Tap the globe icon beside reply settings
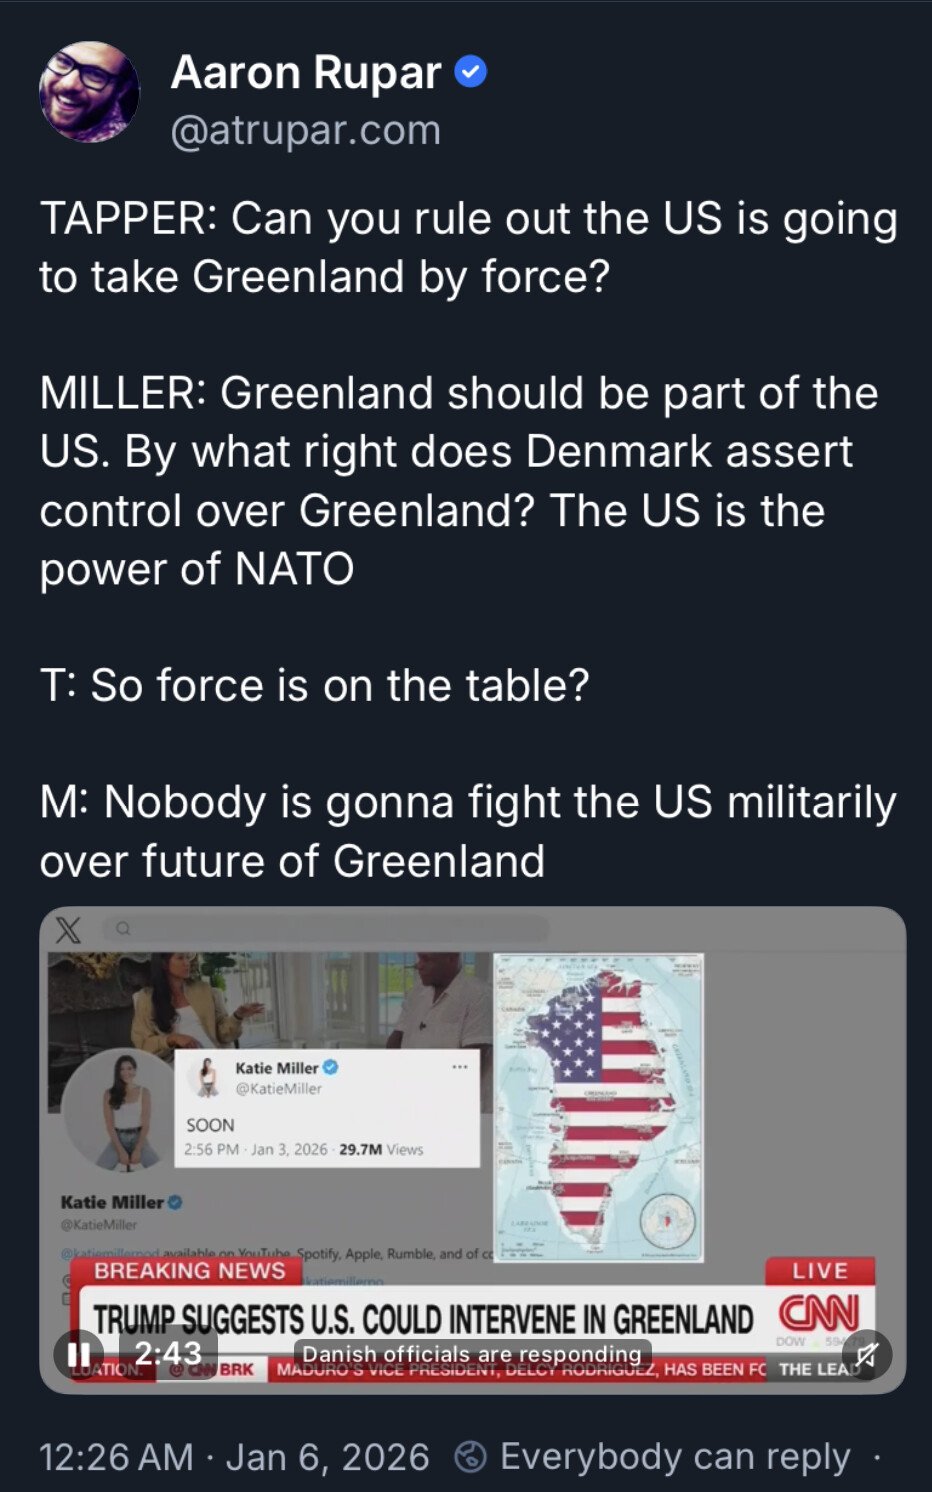Image resolution: width=932 pixels, height=1492 pixels. pyautogui.click(x=471, y=1457)
